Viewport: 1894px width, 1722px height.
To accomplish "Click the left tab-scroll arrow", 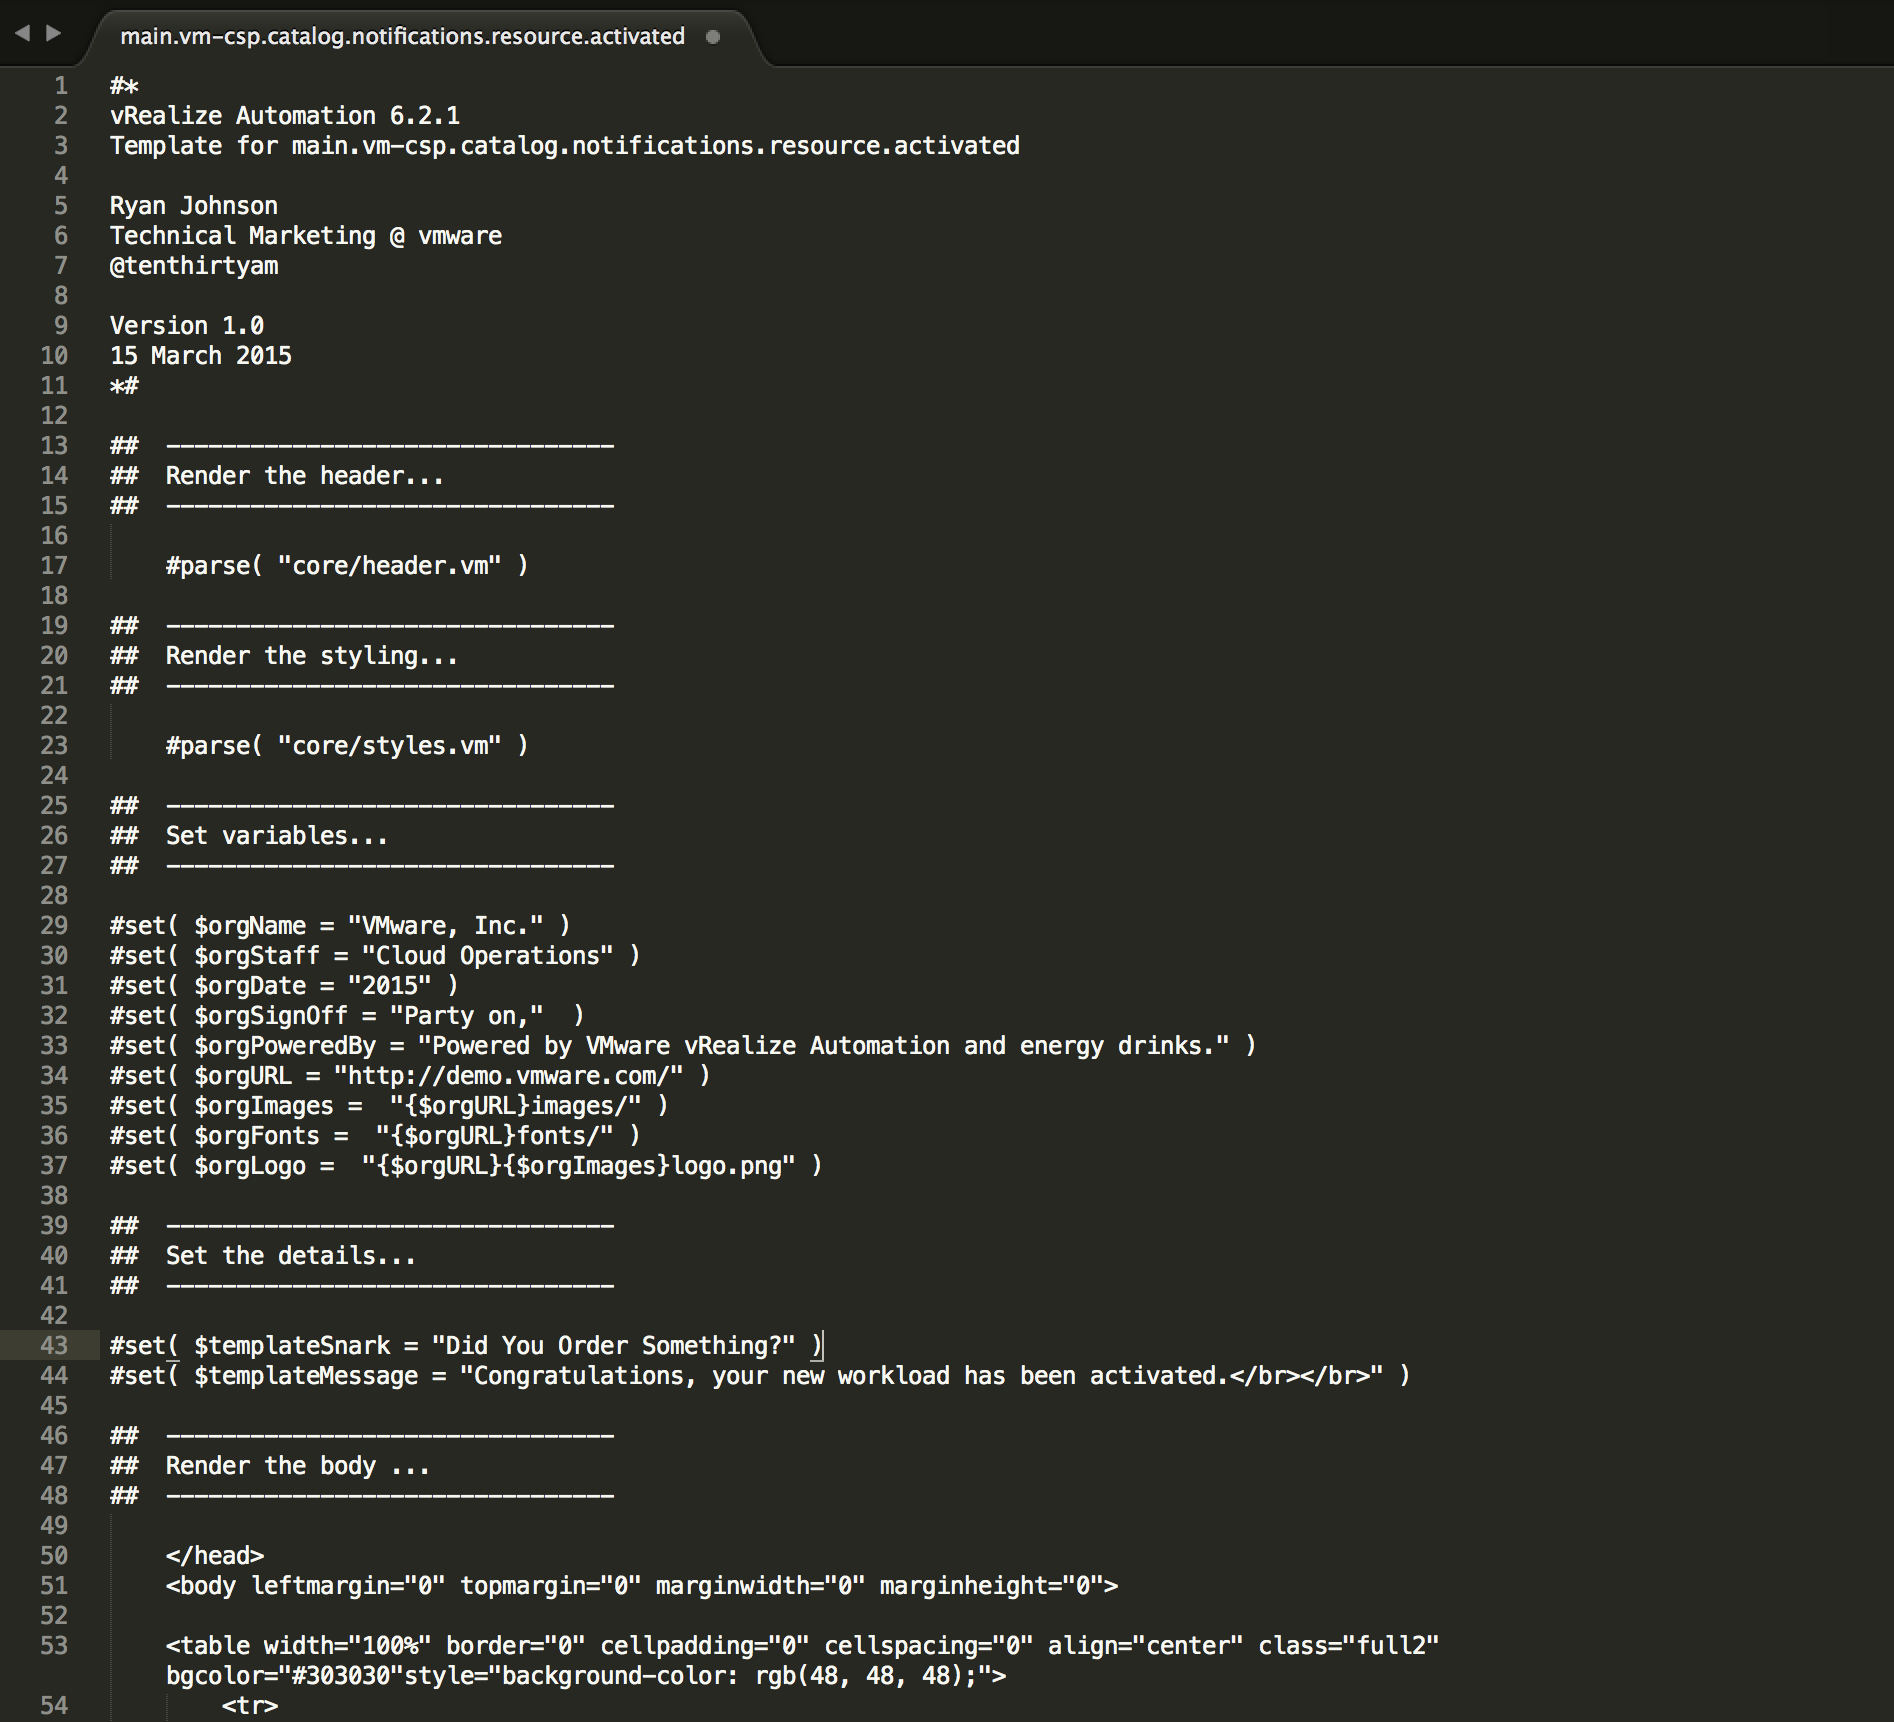I will click(22, 33).
